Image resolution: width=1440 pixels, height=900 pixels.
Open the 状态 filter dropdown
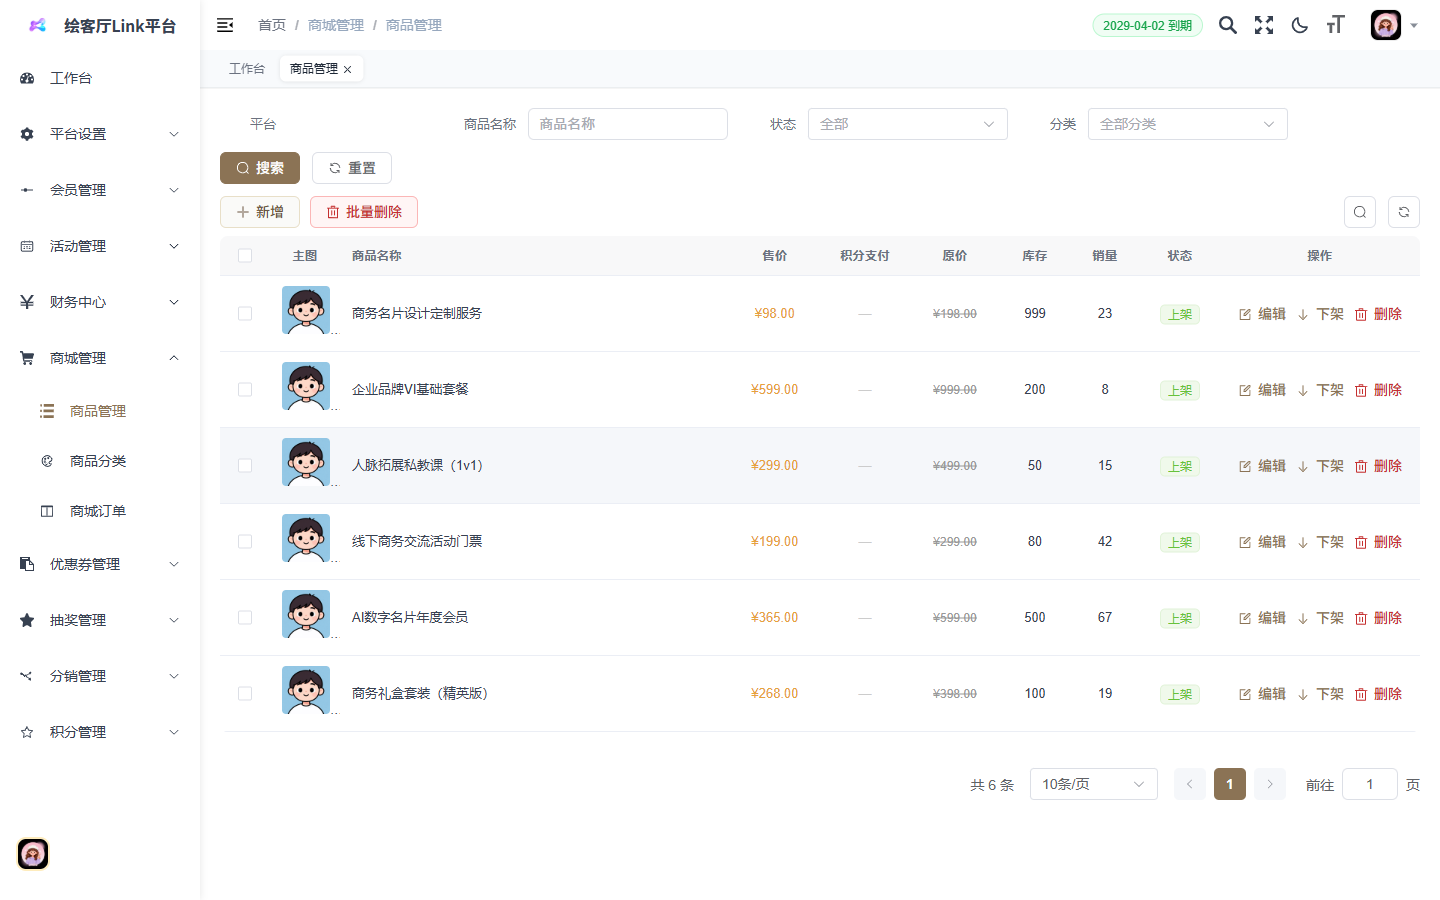coord(907,123)
